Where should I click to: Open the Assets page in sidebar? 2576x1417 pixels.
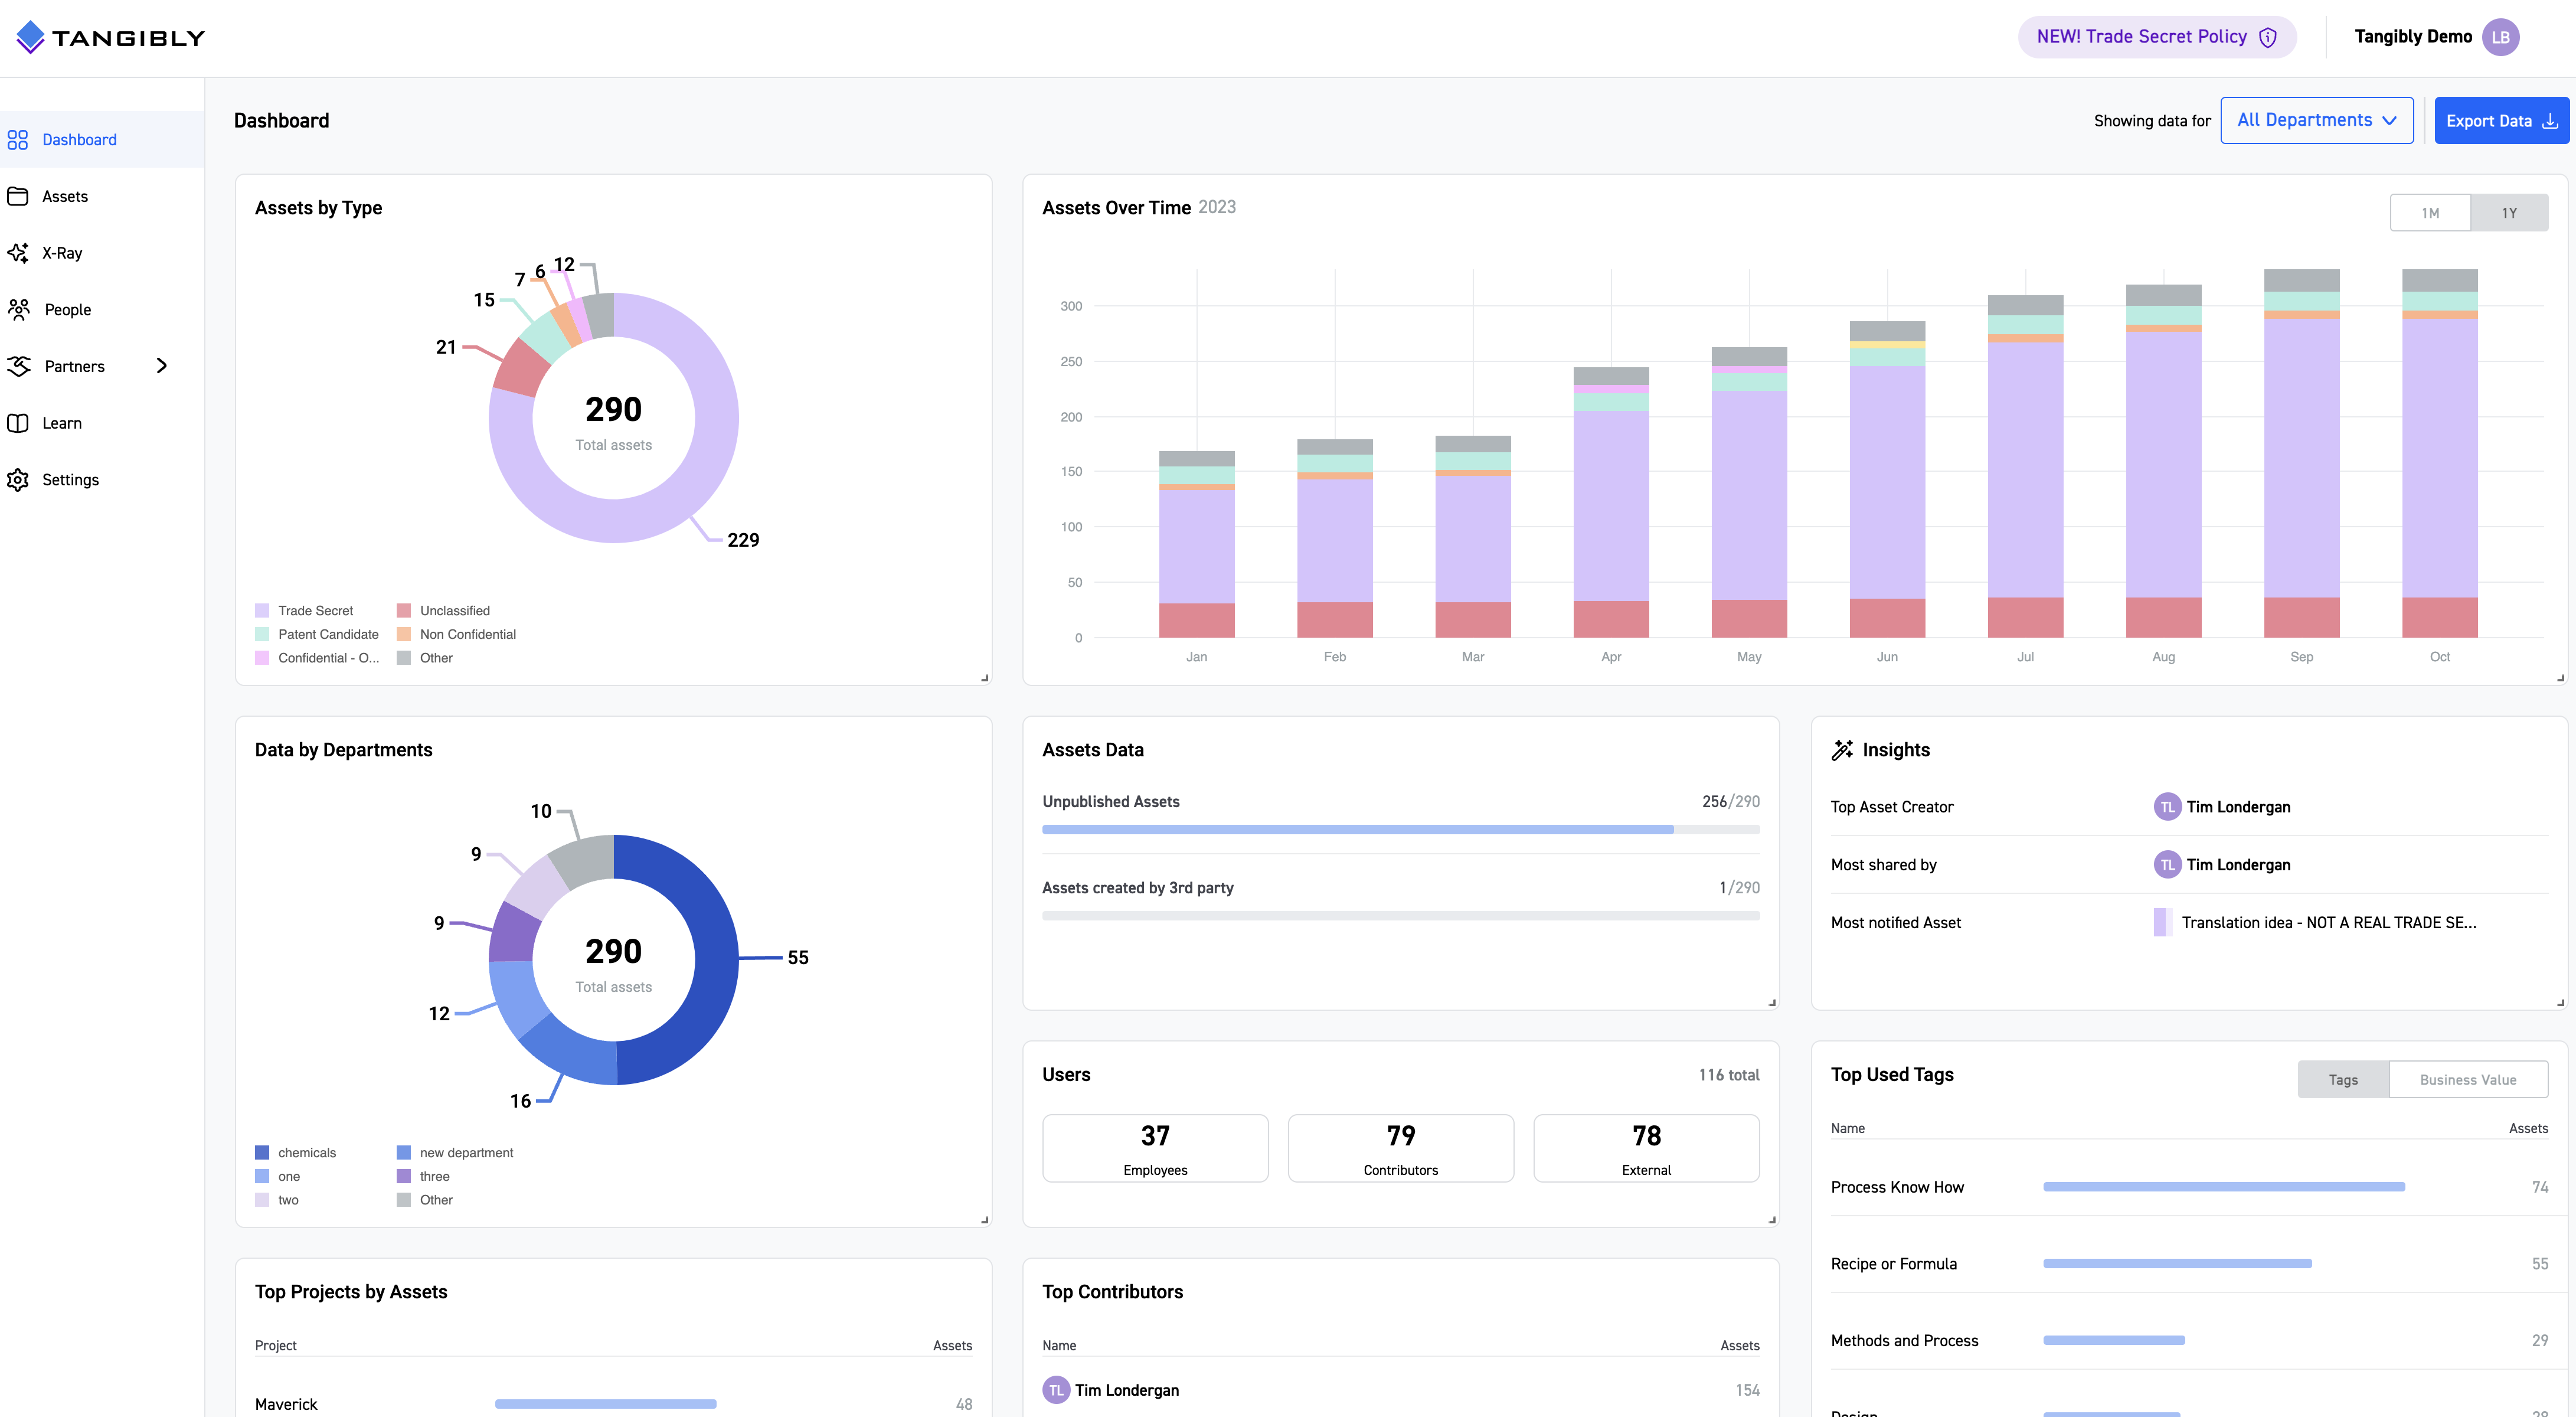(102, 196)
